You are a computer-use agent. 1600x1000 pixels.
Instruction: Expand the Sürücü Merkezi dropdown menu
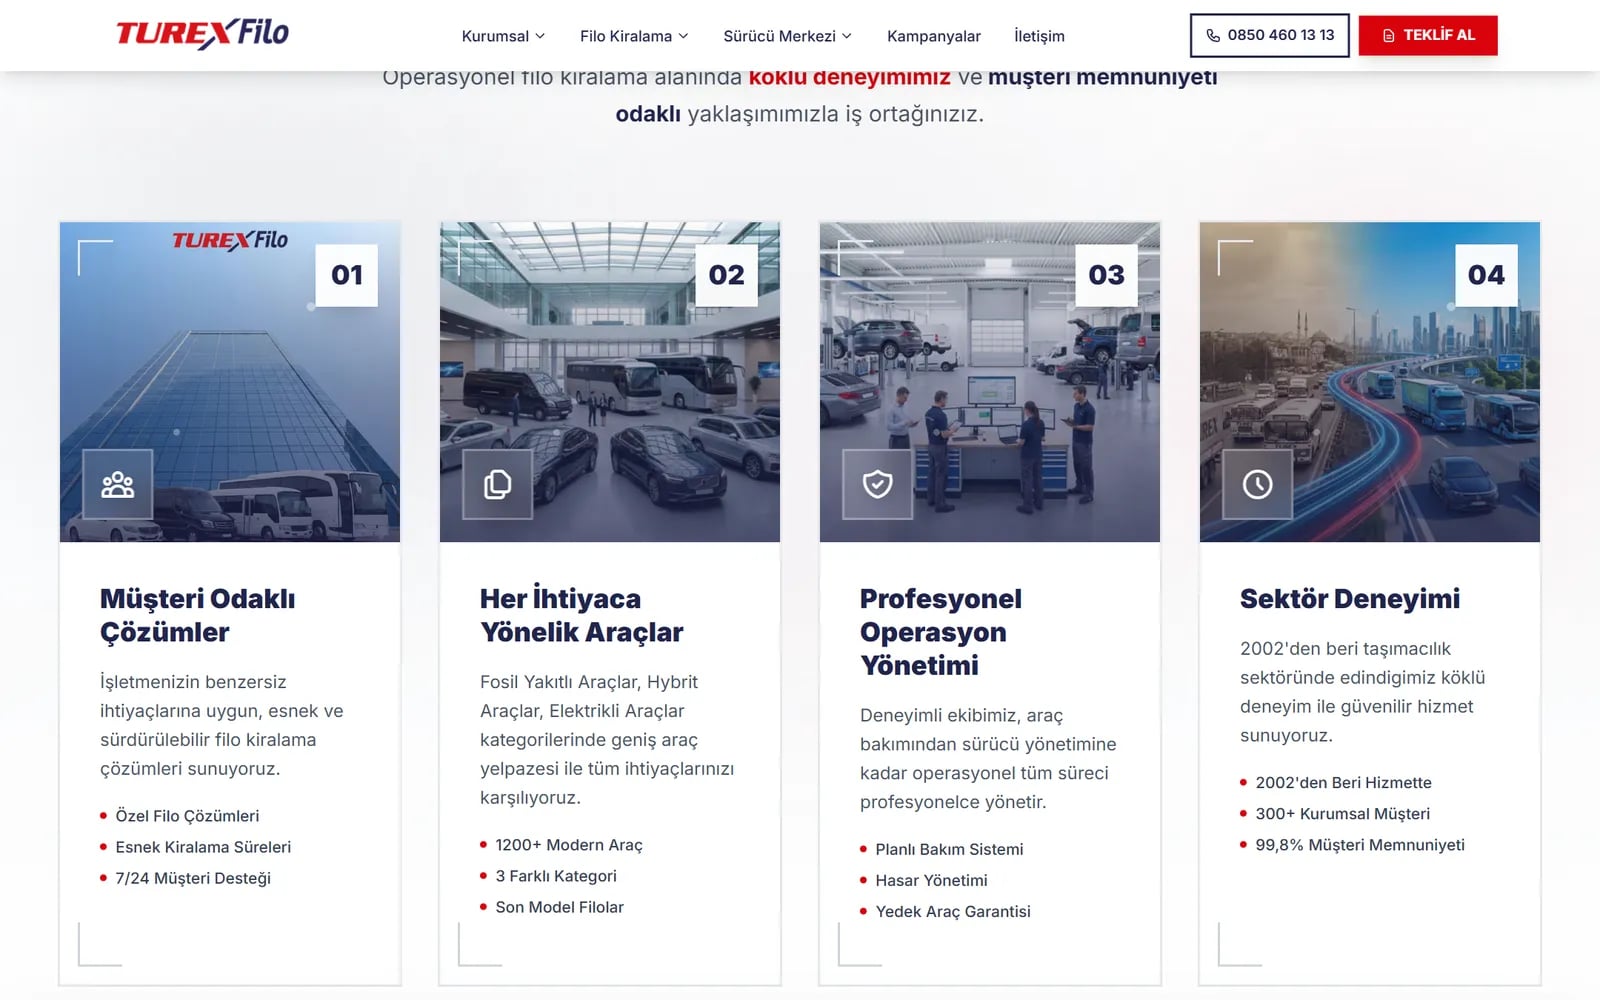[x=787, y=36]
